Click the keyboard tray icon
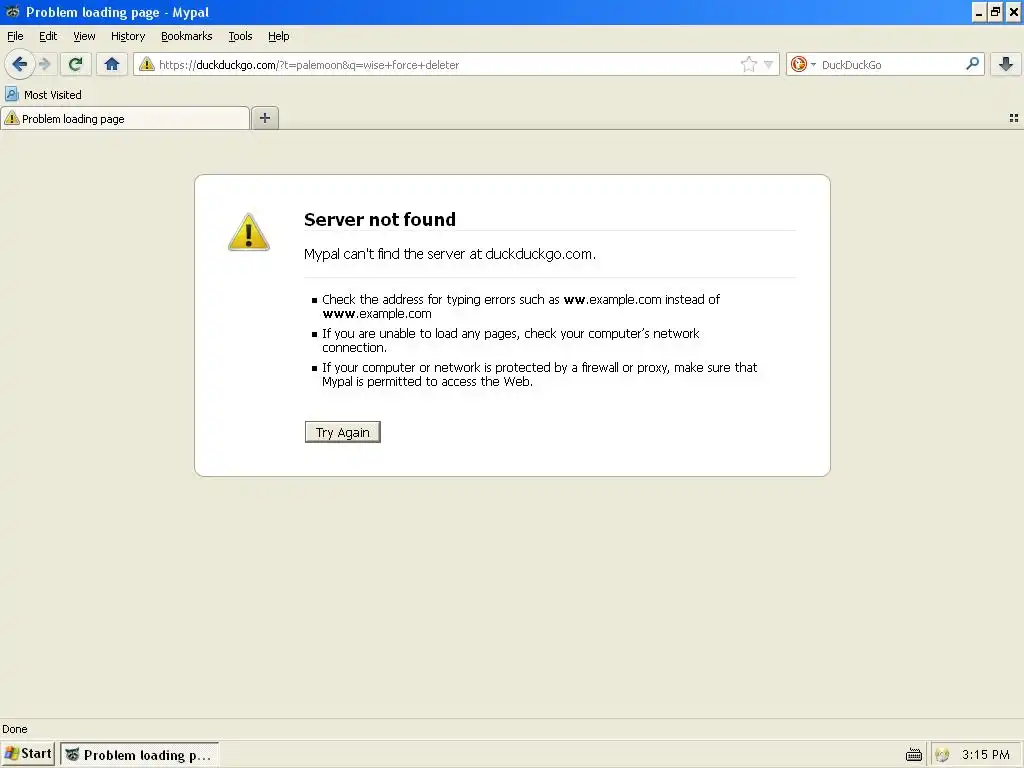Viewport: 1024px width, 768px height. point(914,755)
